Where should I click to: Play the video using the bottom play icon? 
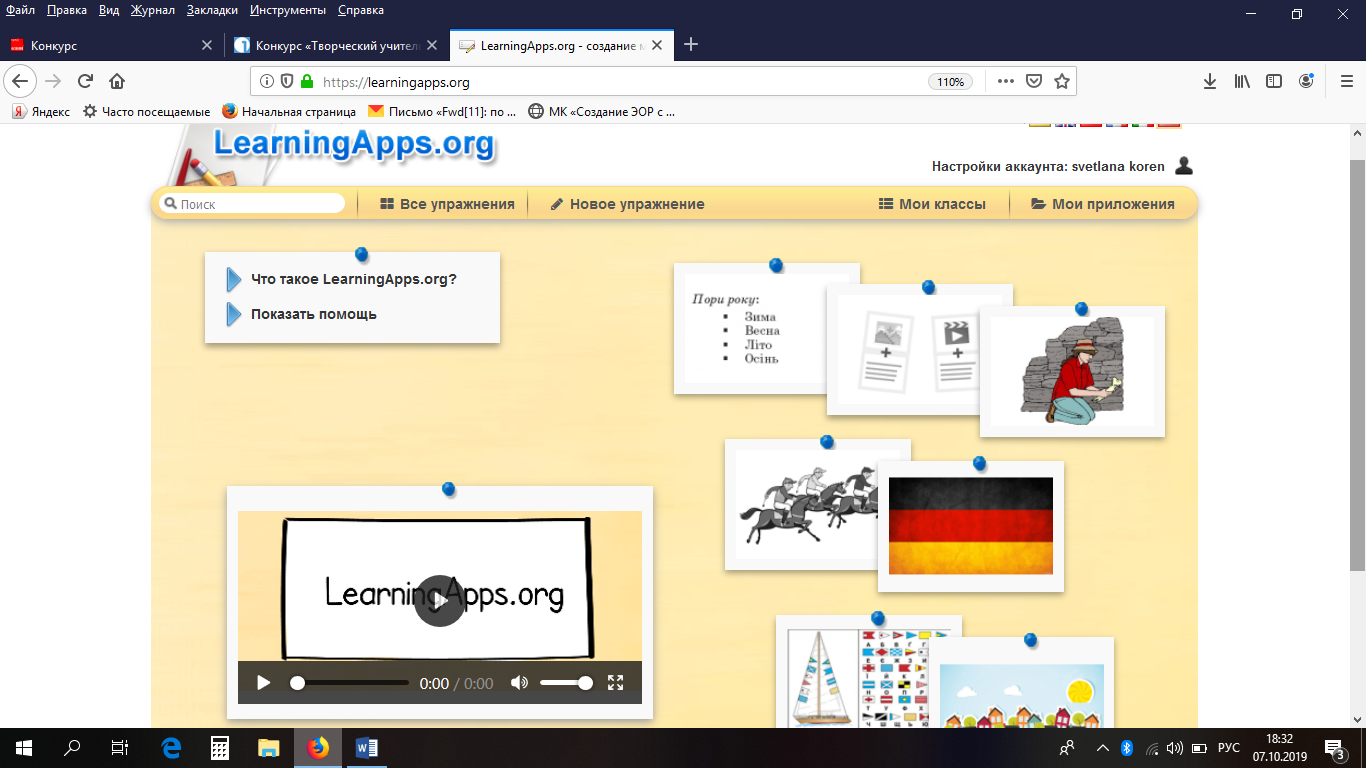click(264, 683)
